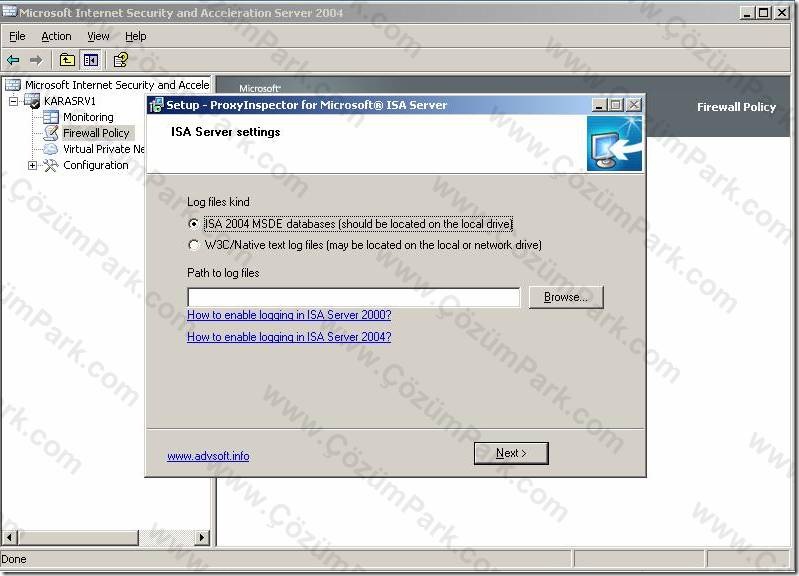799x576 pixels.
Task: Click the tree pane scrollbar left arrow
Action: click(x=10, y=537)
